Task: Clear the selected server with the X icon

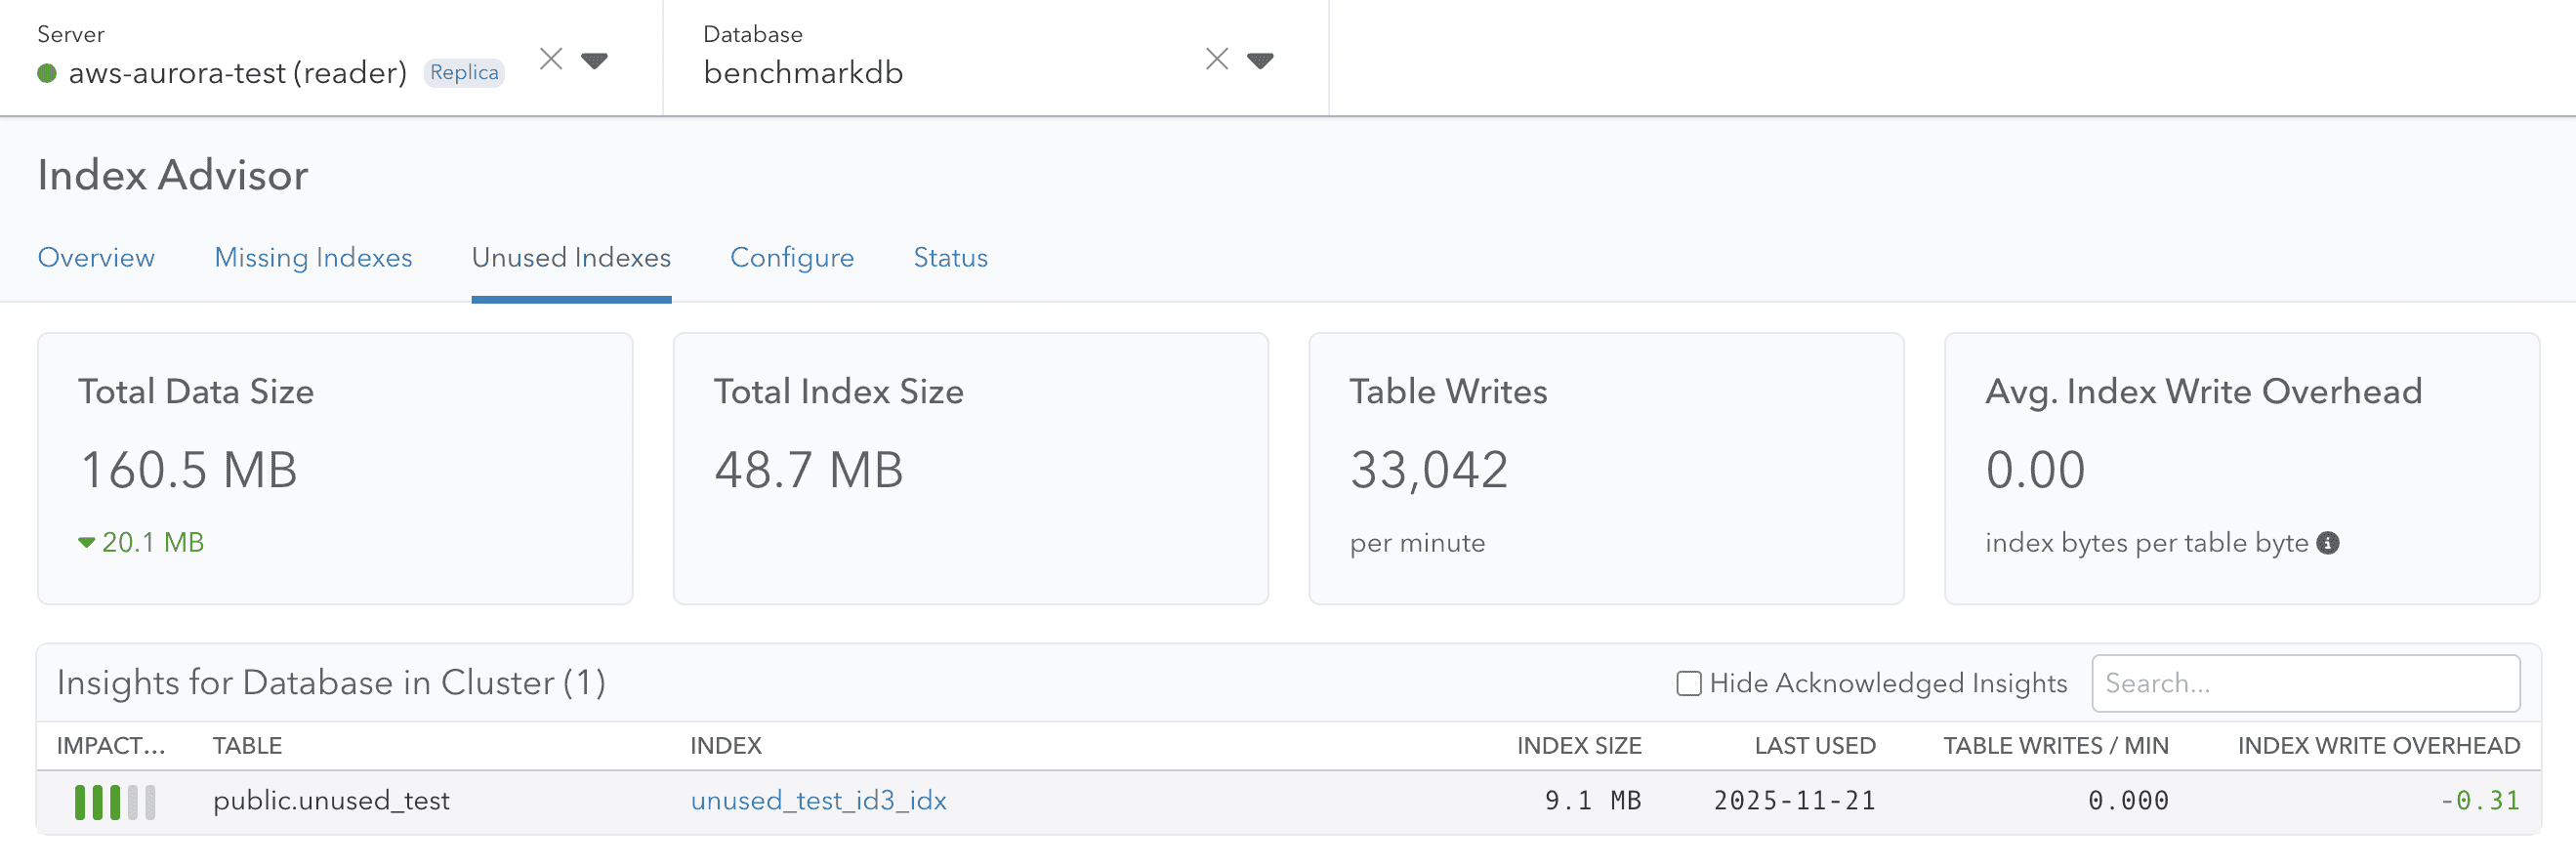Action: click(551, 59)
